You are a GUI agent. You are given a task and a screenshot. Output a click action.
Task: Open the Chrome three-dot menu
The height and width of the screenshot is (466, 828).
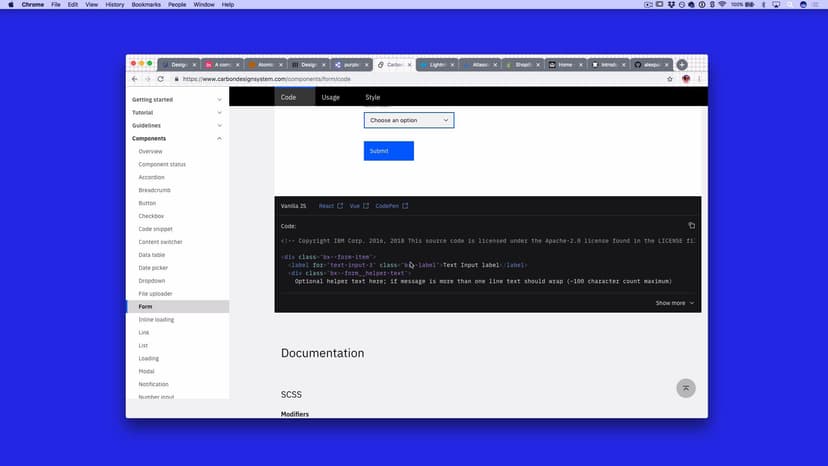[x=699, y=78]
